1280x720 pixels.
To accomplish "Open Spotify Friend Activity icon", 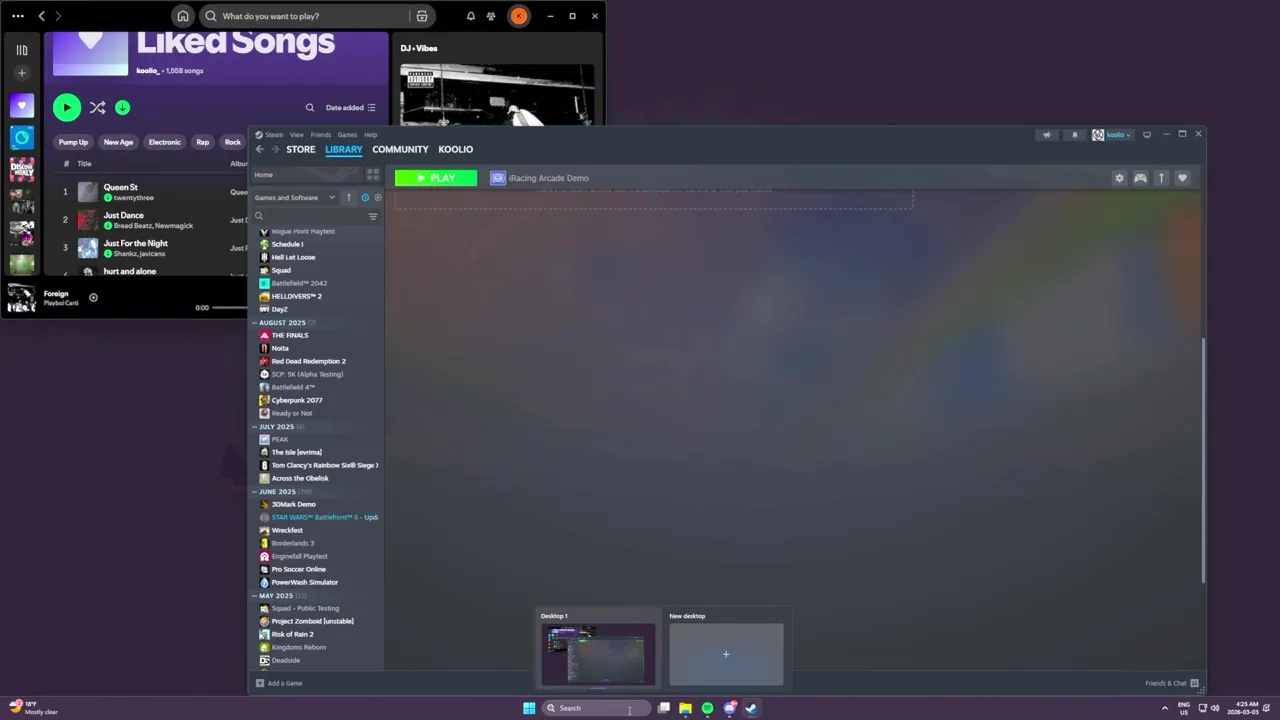I will (491, 16).
